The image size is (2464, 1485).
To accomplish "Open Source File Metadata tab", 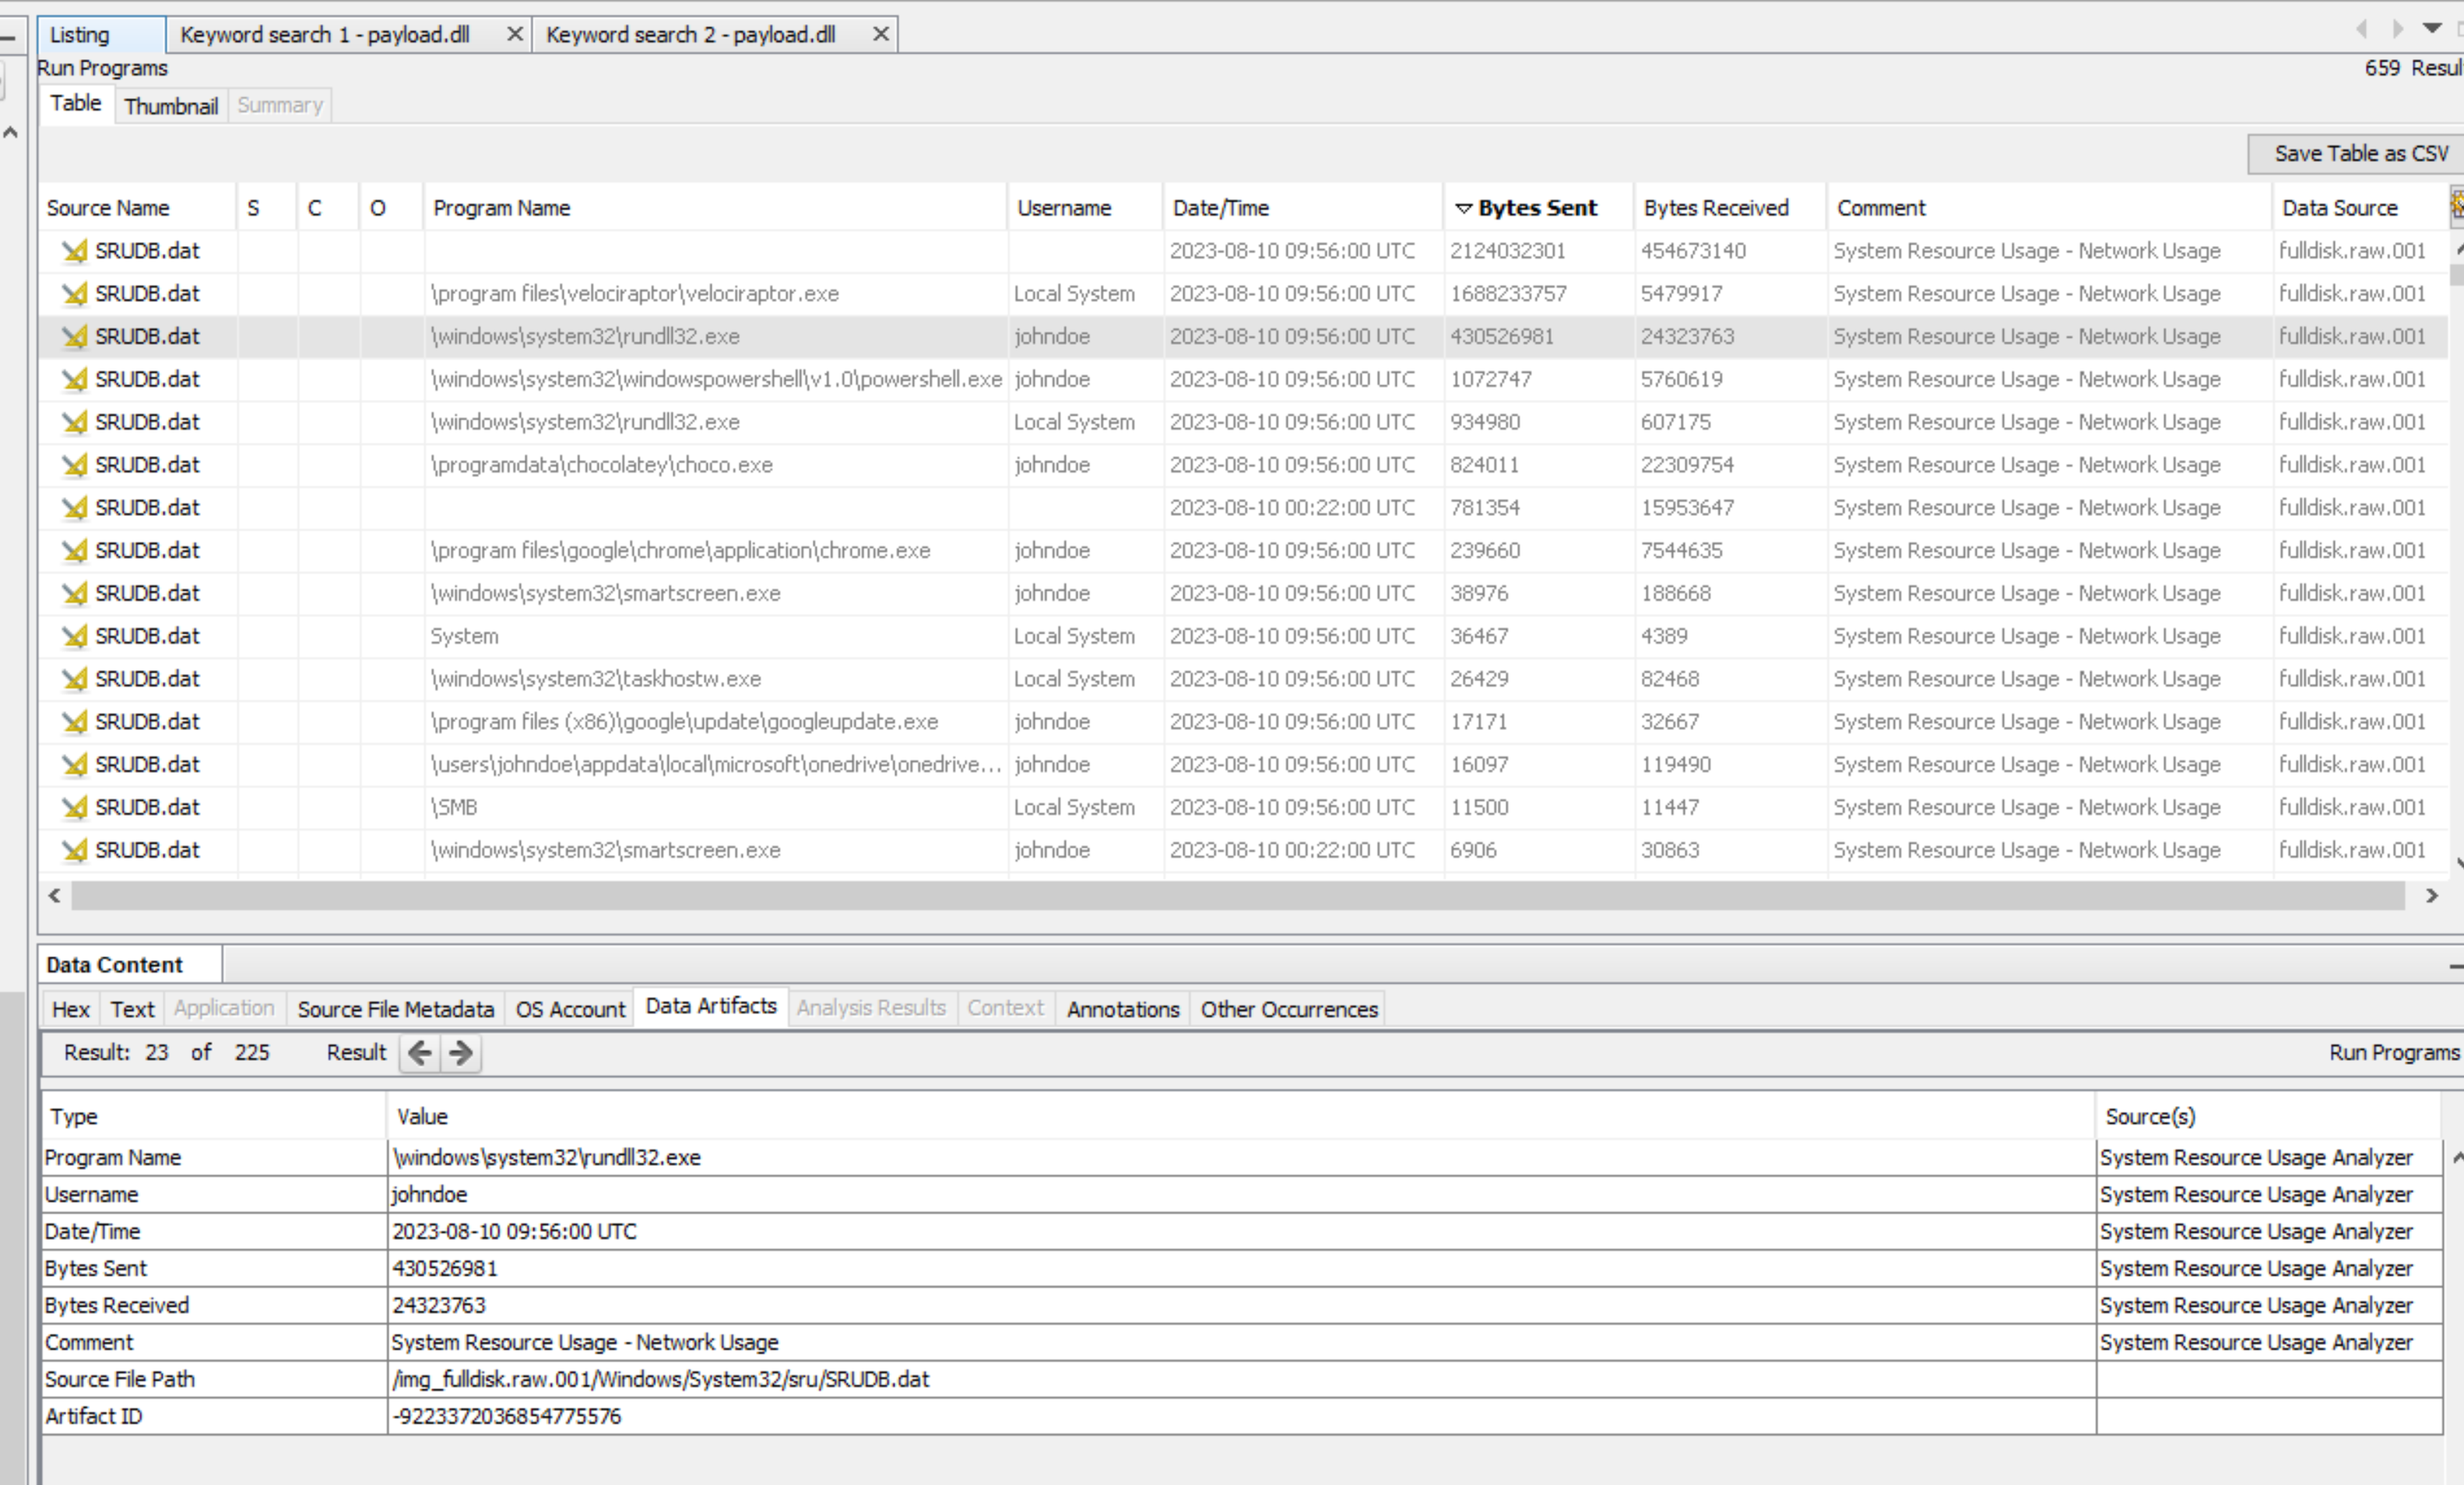I will (396, 1009).
